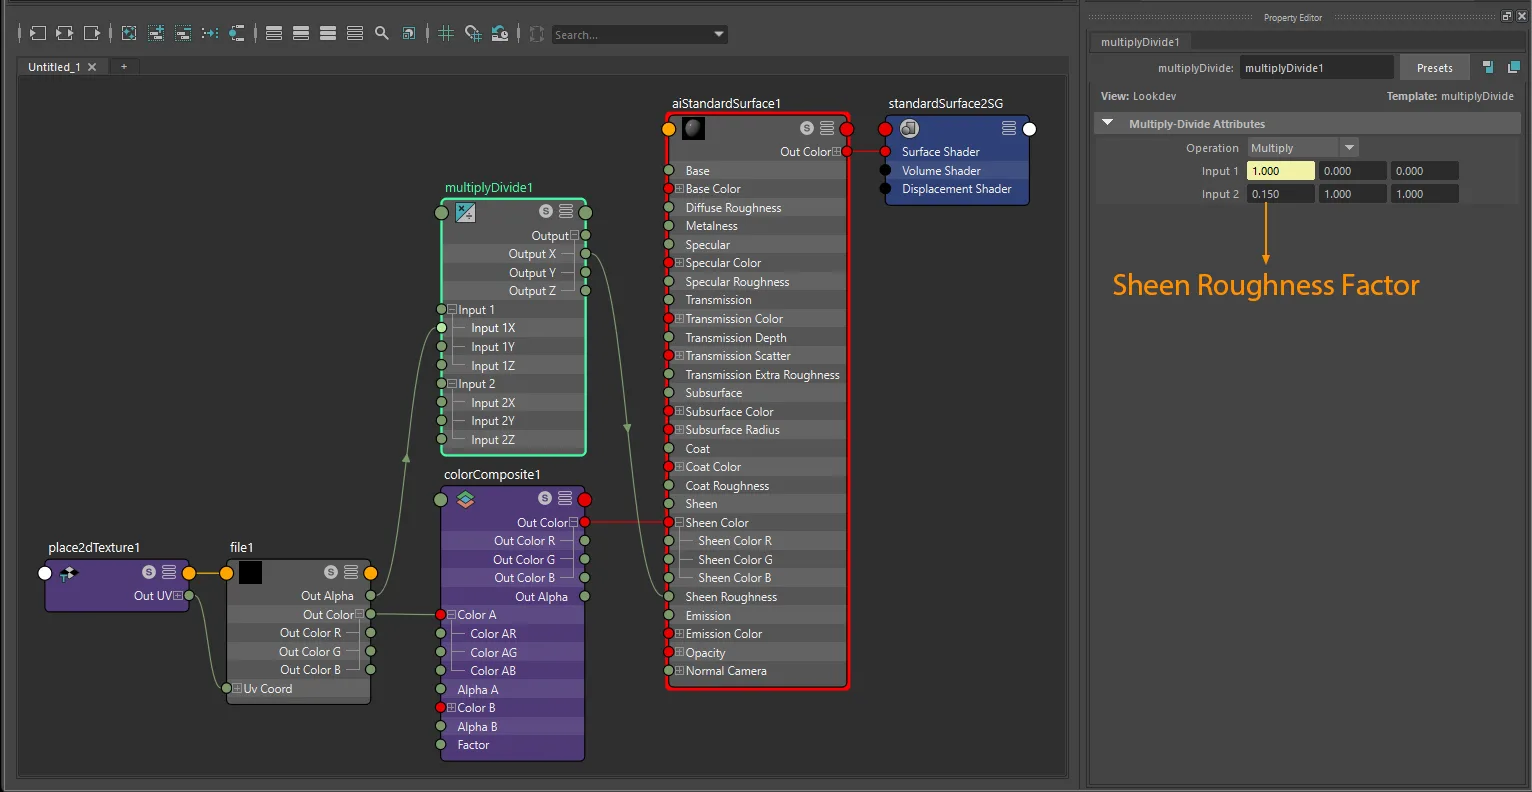Collapse Input 2 on multiplyDivide1 node
Screen dimensions: 1532x792
(452, 384)
